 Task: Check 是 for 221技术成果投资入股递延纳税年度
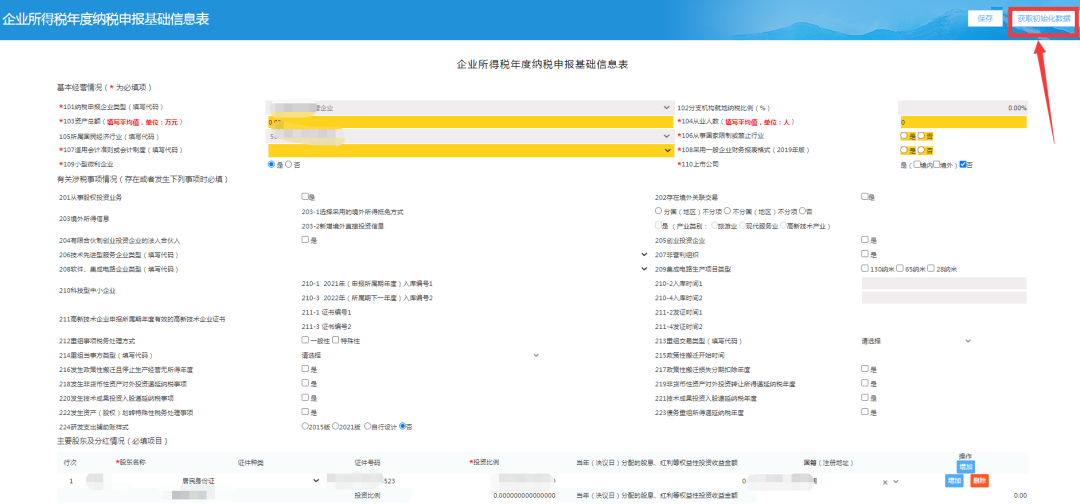(x=865, y=397)
